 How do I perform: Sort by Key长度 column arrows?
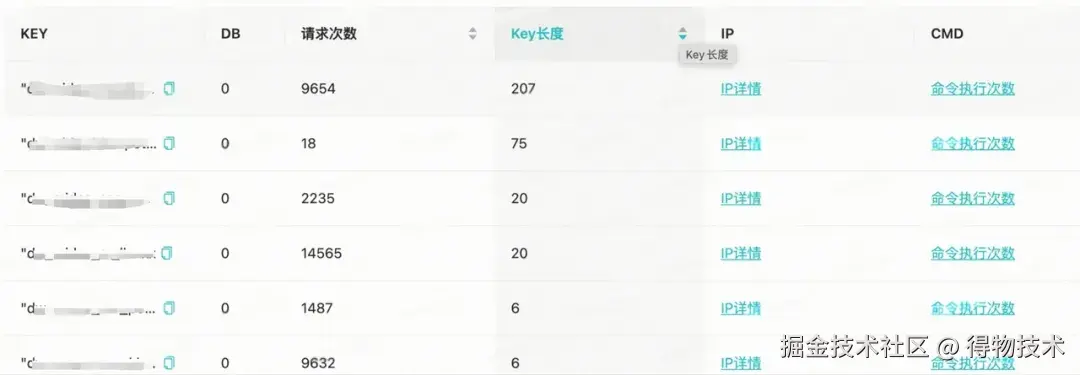pyautogui.click(x=683, y=33)
